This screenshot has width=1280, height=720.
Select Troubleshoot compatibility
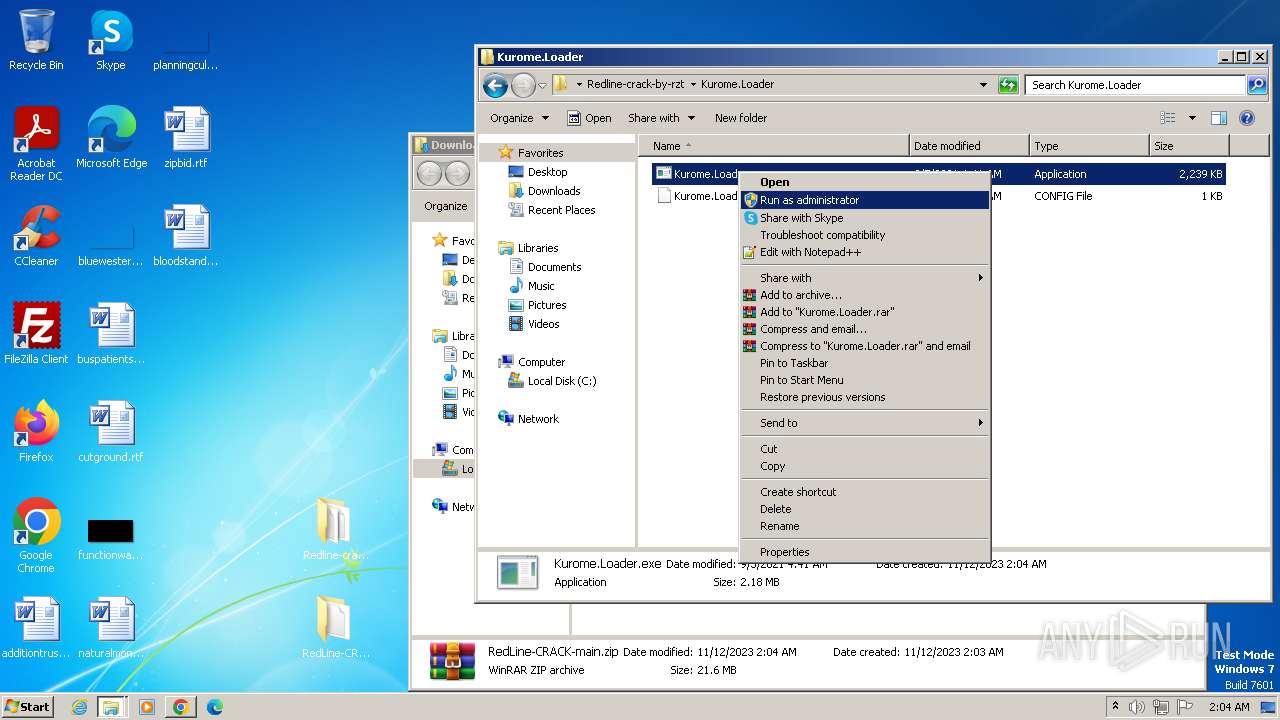coord(865,235)
